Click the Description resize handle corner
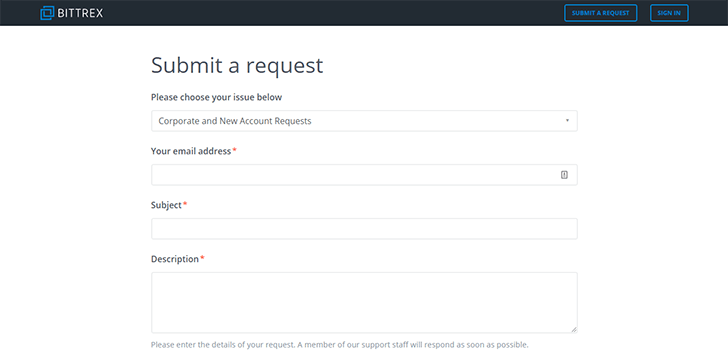Screen dimensions: 728x362 pyautogui.click(x=574, y=330)
